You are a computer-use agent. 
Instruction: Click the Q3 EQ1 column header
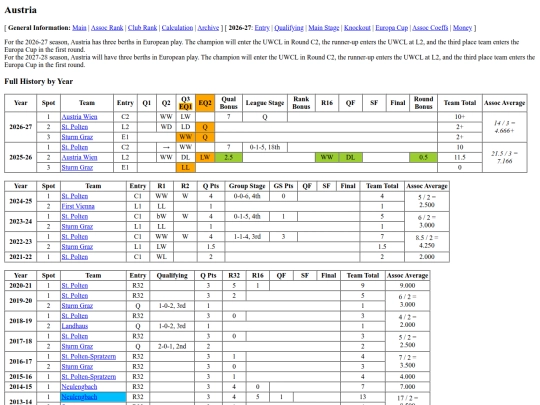pyautogui.click(x=186, y=103)
